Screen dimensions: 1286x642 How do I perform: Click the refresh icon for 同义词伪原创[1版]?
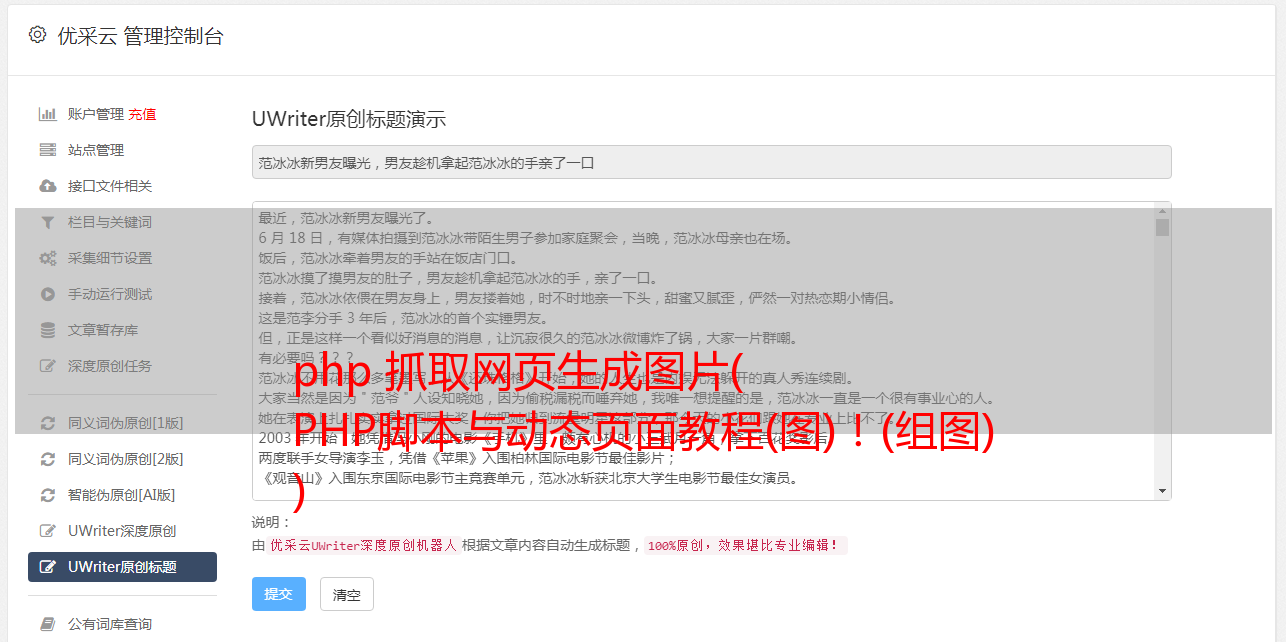pos(47,423)
